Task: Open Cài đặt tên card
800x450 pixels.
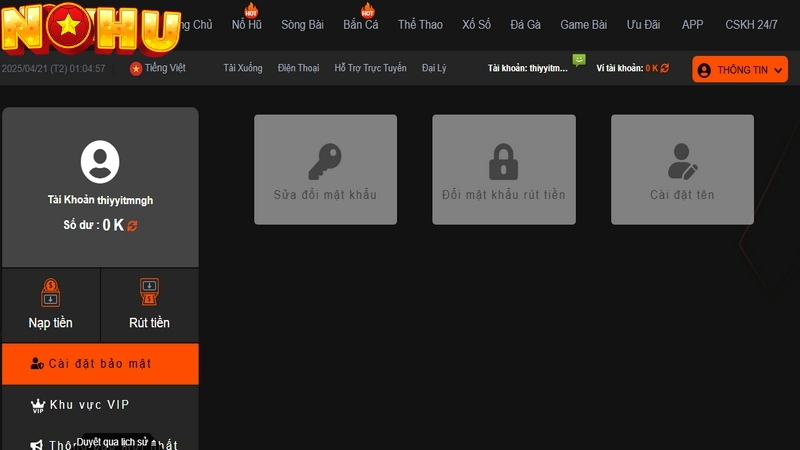Action: [682, 169]
